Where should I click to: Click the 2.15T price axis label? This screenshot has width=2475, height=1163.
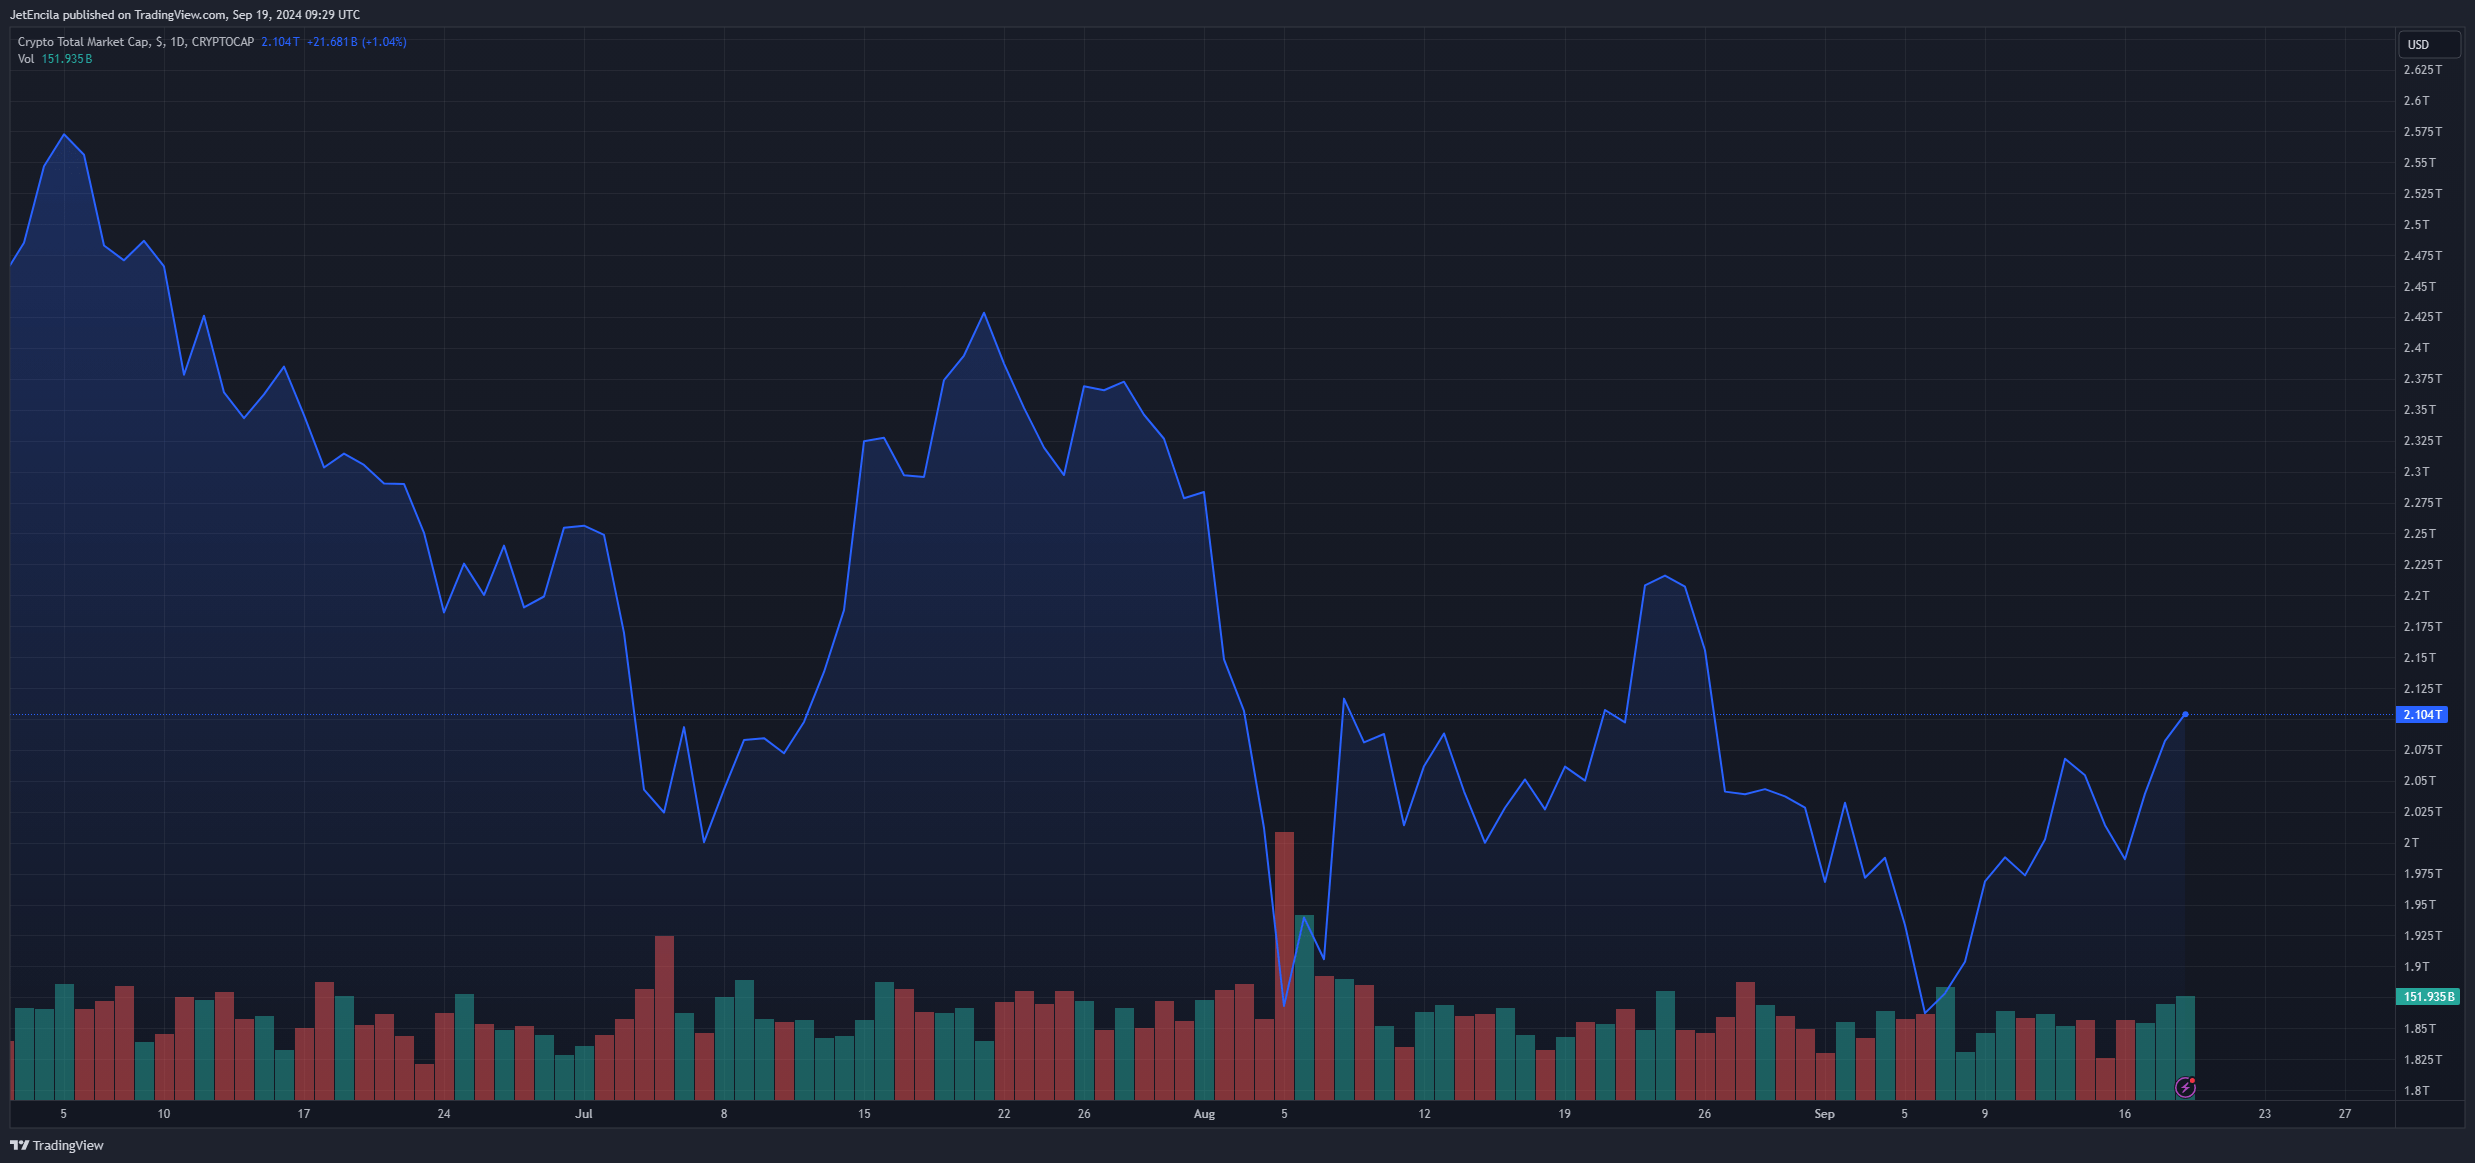[x=2420, y=658]
